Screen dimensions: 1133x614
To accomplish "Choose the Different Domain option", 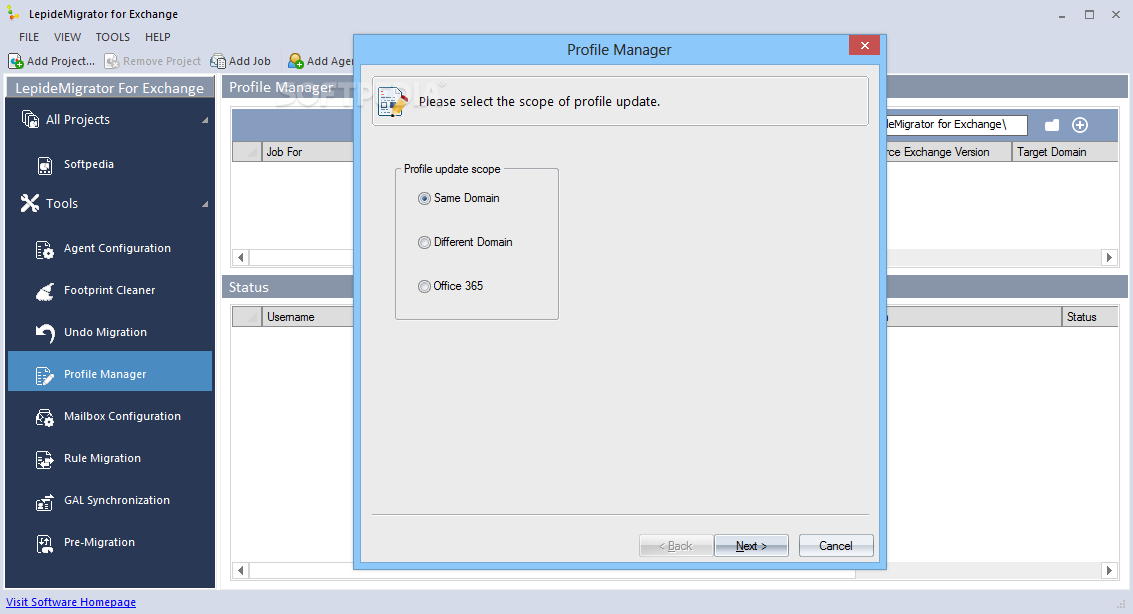I will tap(424, 242).
